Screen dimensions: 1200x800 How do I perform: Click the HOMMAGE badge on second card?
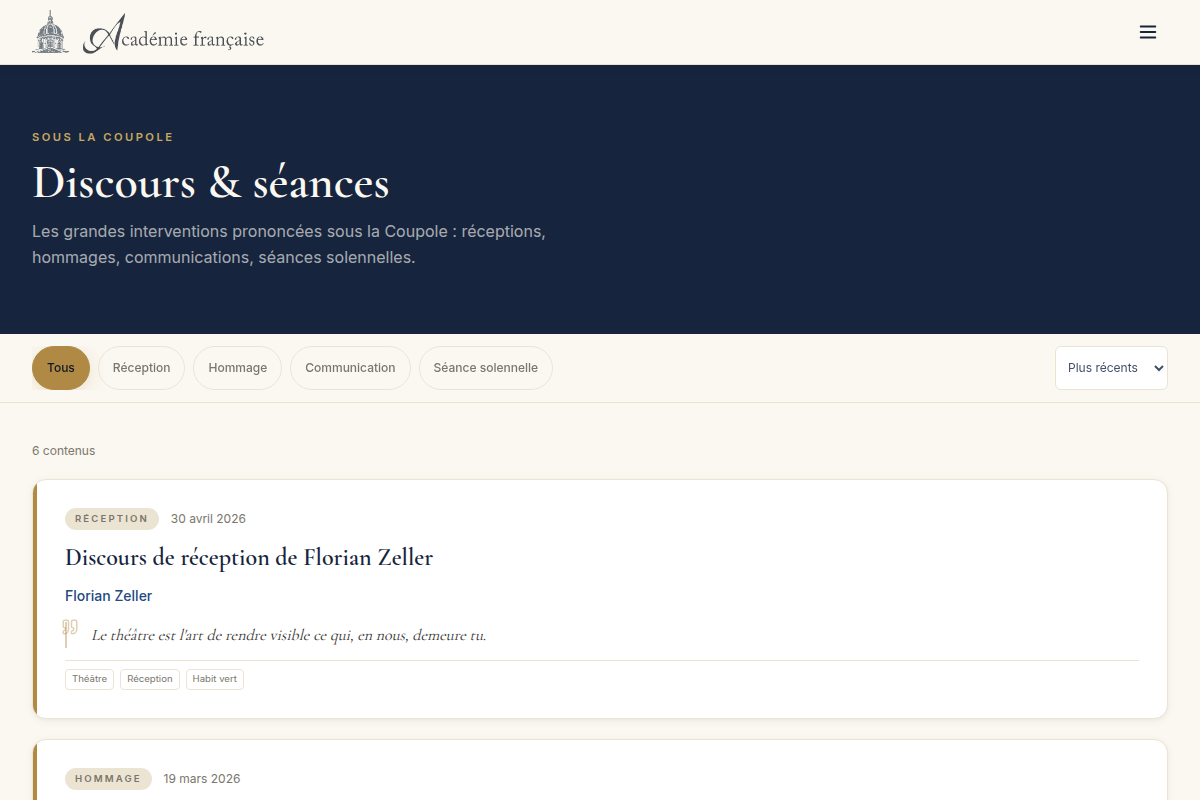pos(108,779)
